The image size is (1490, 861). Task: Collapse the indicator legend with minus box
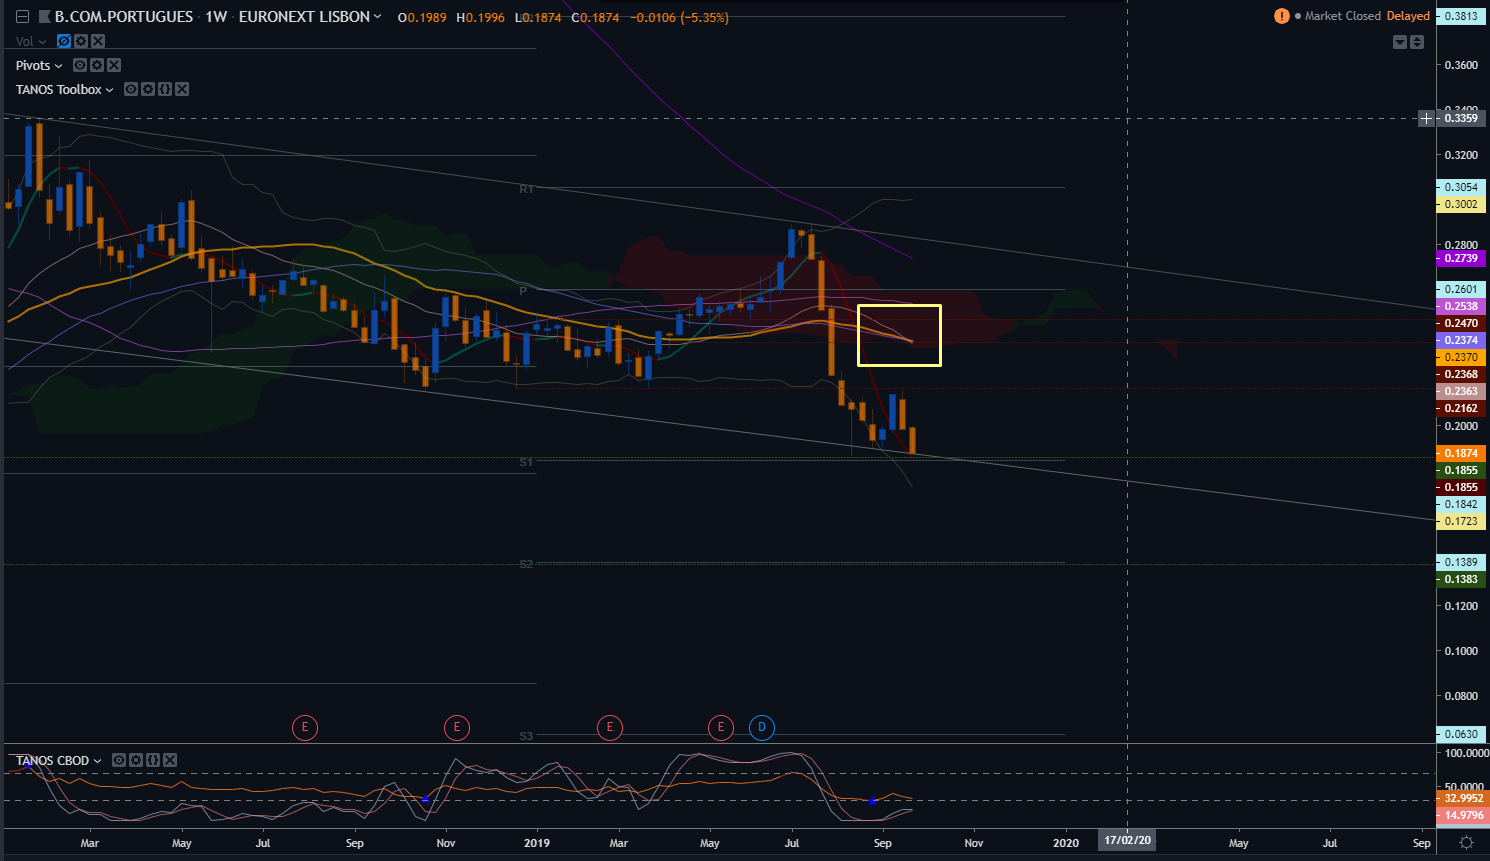point(22,17)
